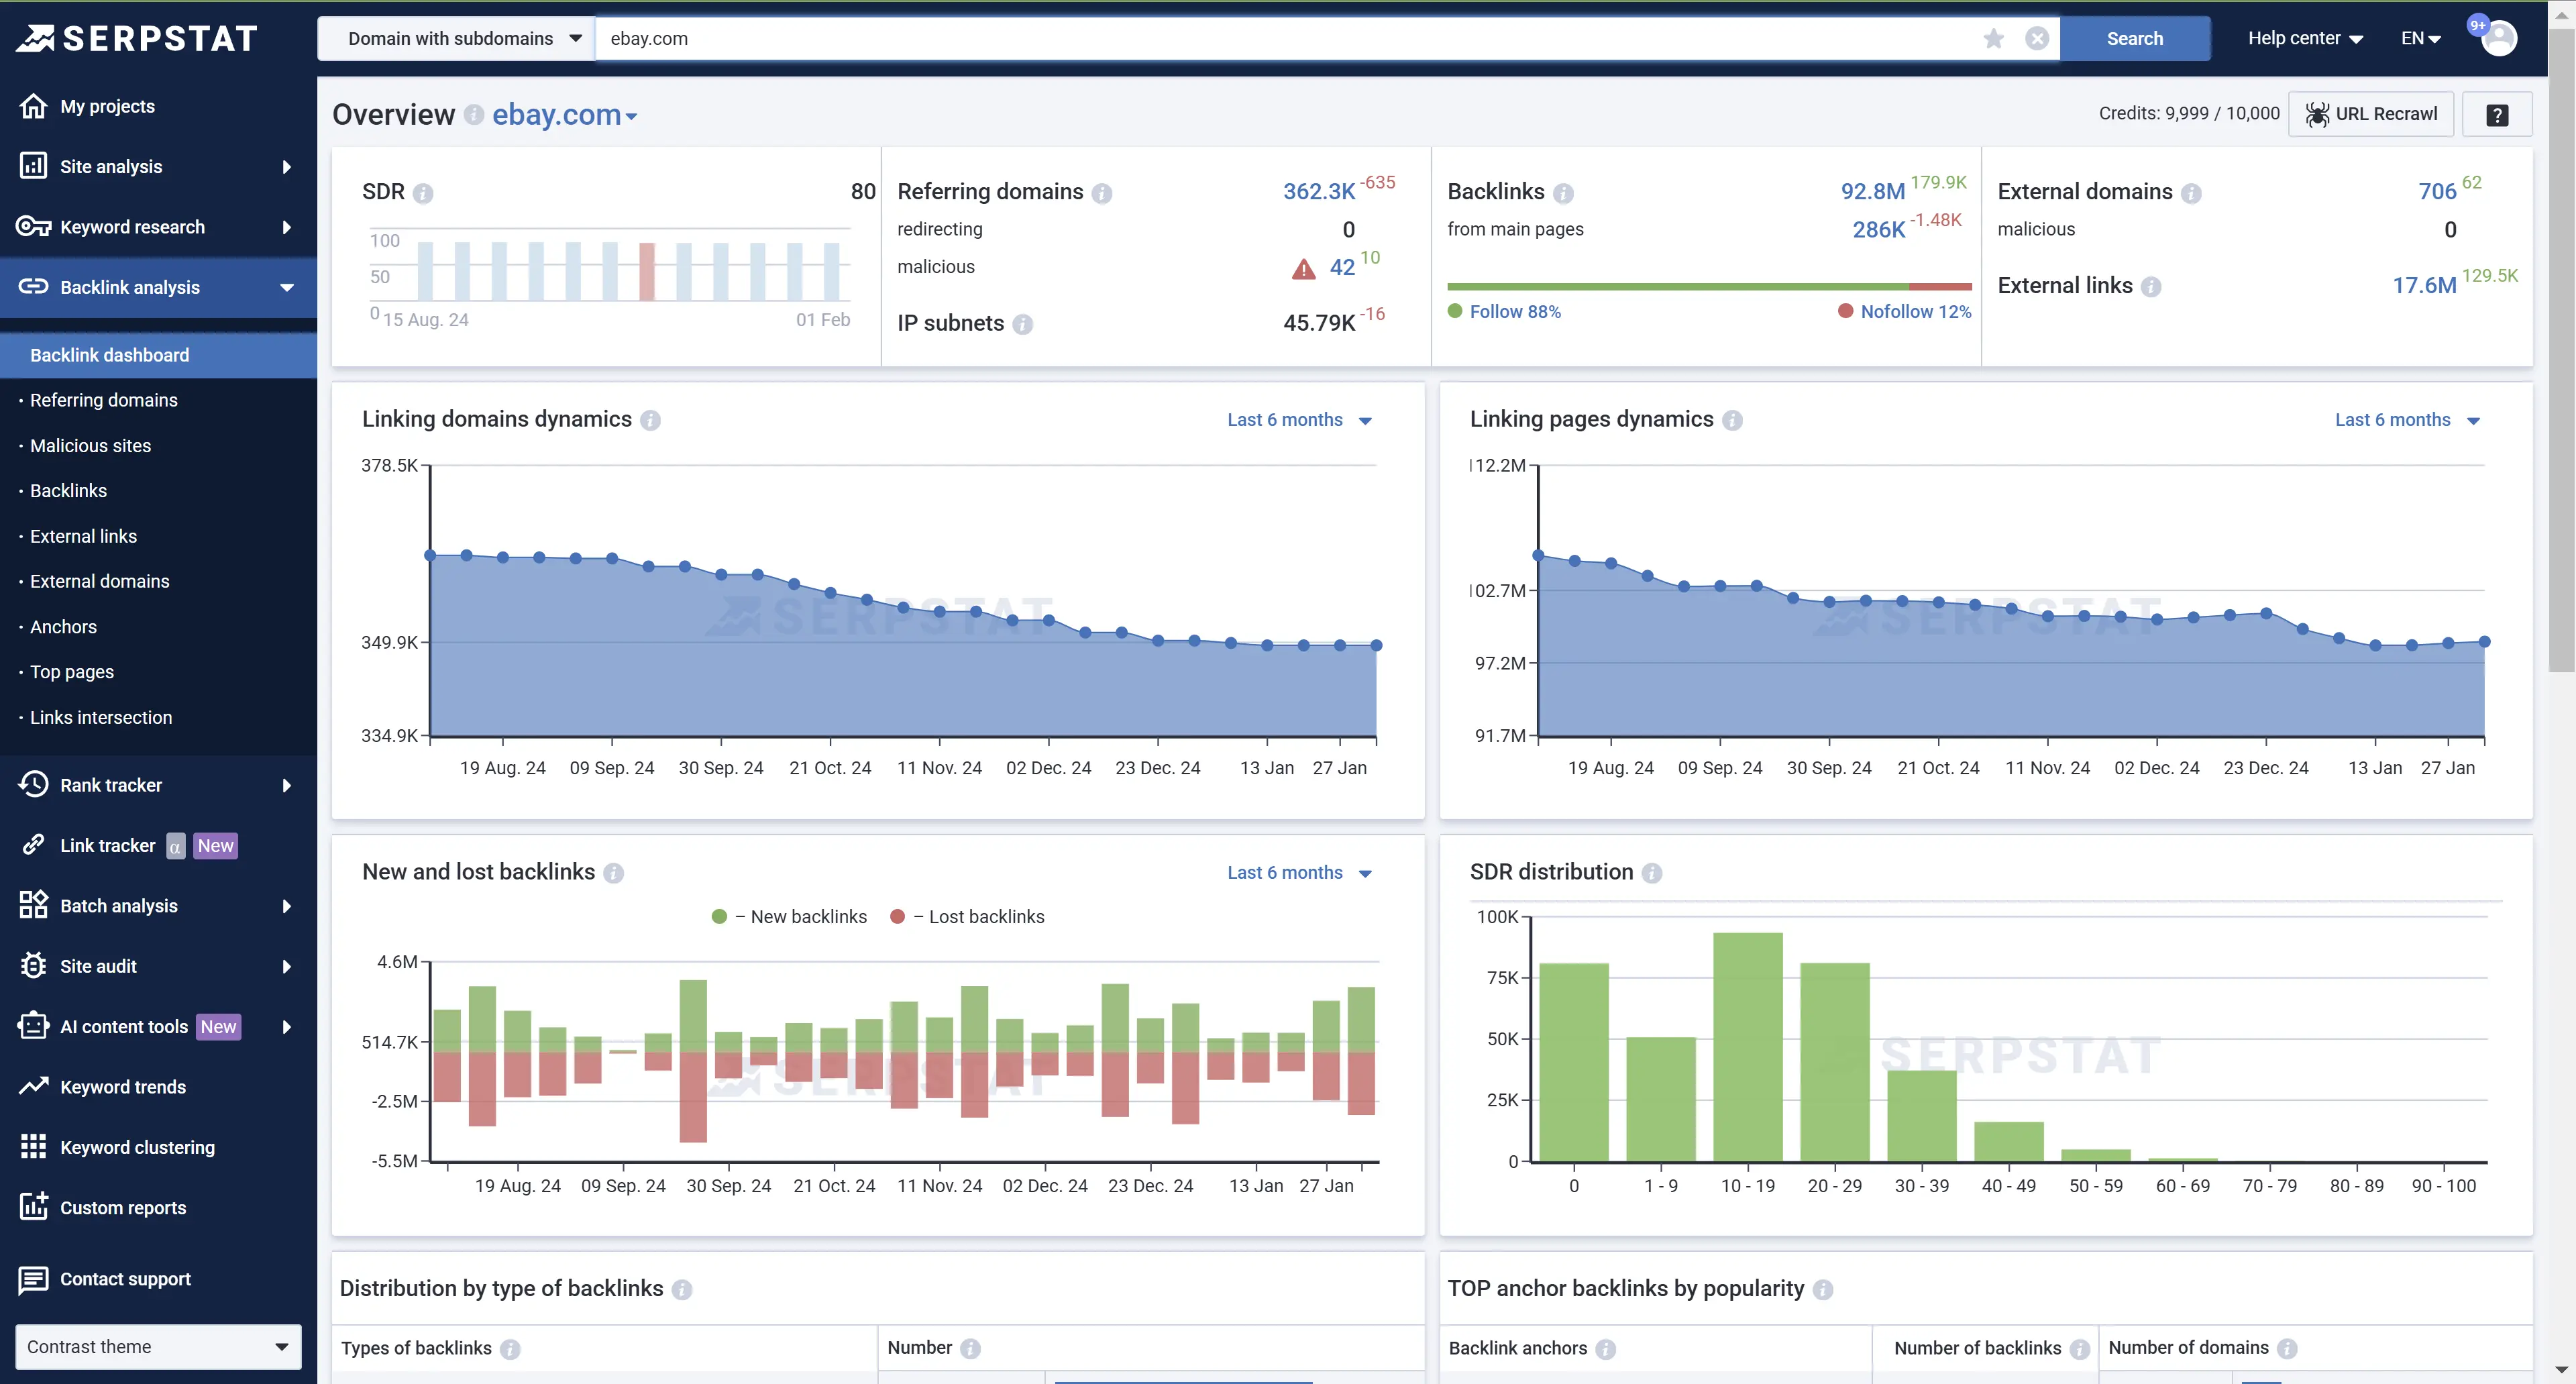This screenshot has width=2576, height=1384.
Task: Click the Batch analysis icon
Action: point(33,905)
